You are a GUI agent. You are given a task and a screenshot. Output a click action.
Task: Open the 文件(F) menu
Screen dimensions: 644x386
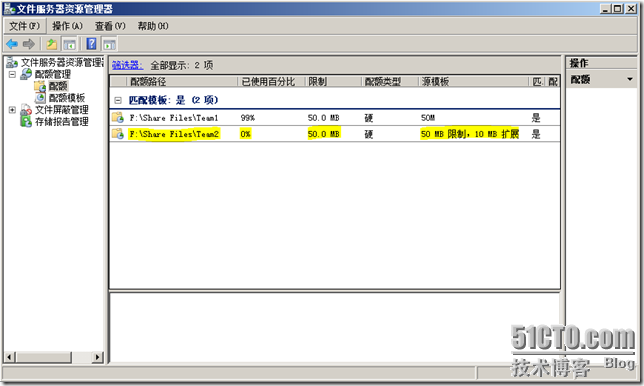(x=24, y=26)
